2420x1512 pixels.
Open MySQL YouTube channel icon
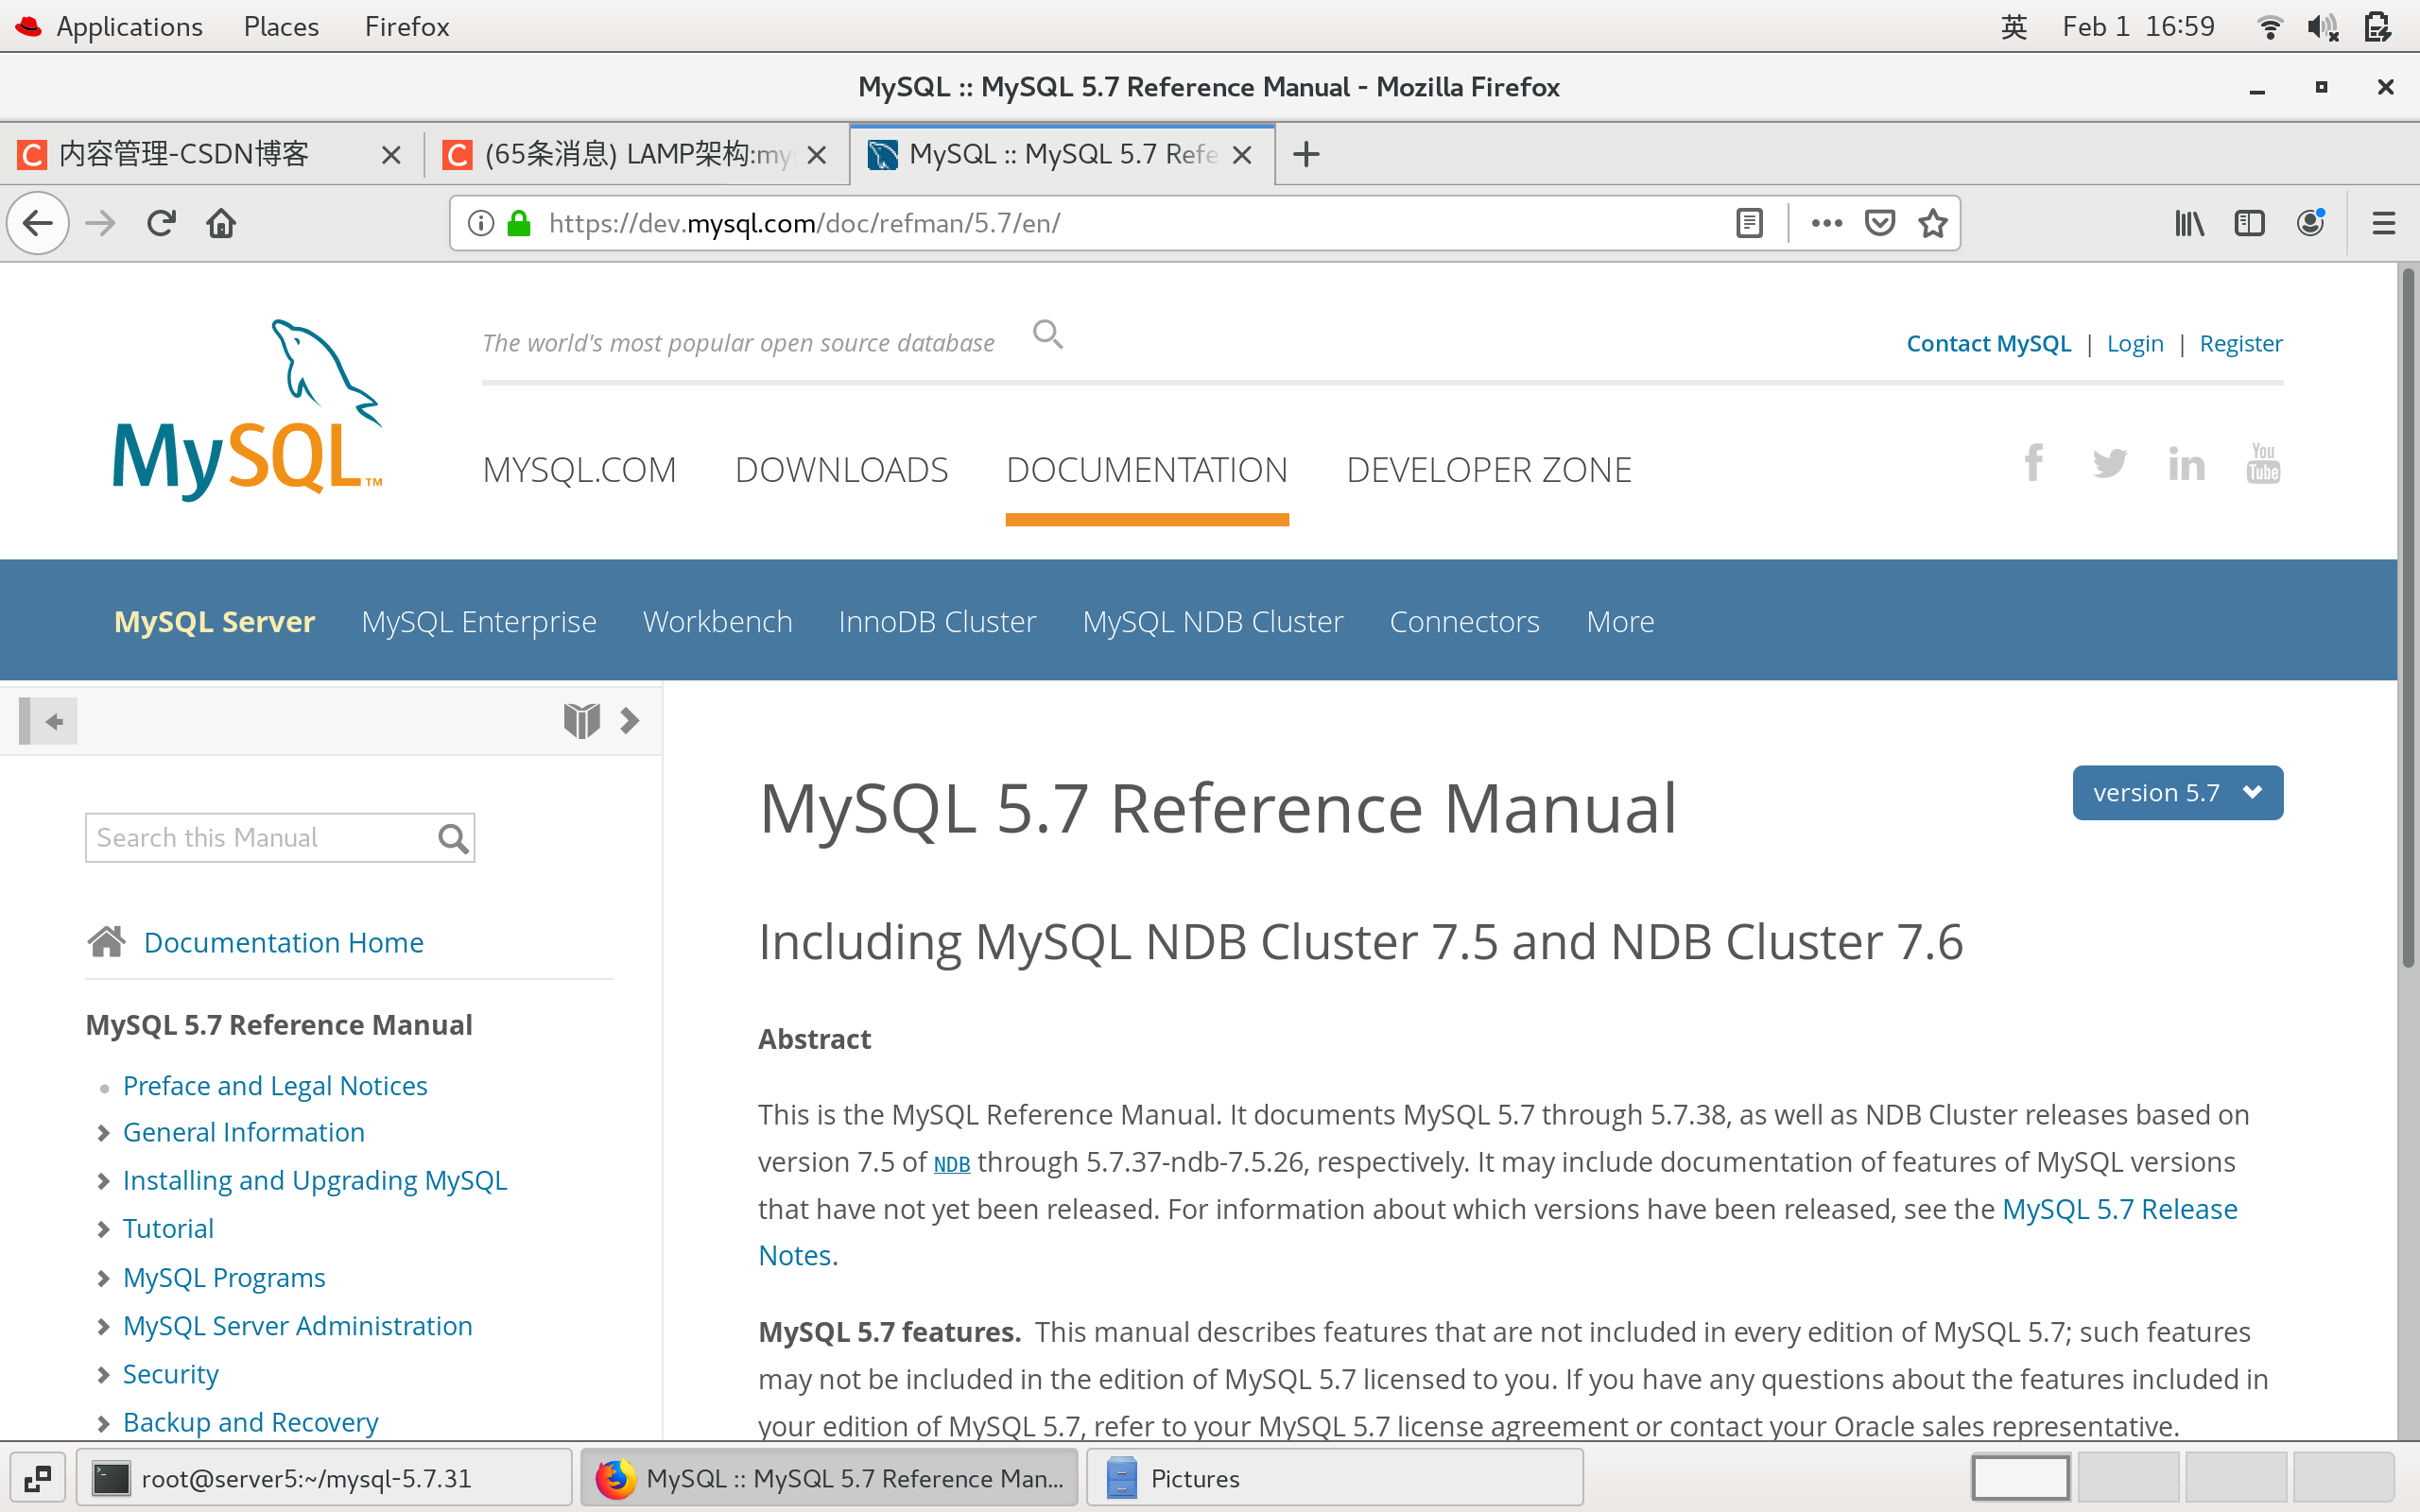pos(2263,464)
